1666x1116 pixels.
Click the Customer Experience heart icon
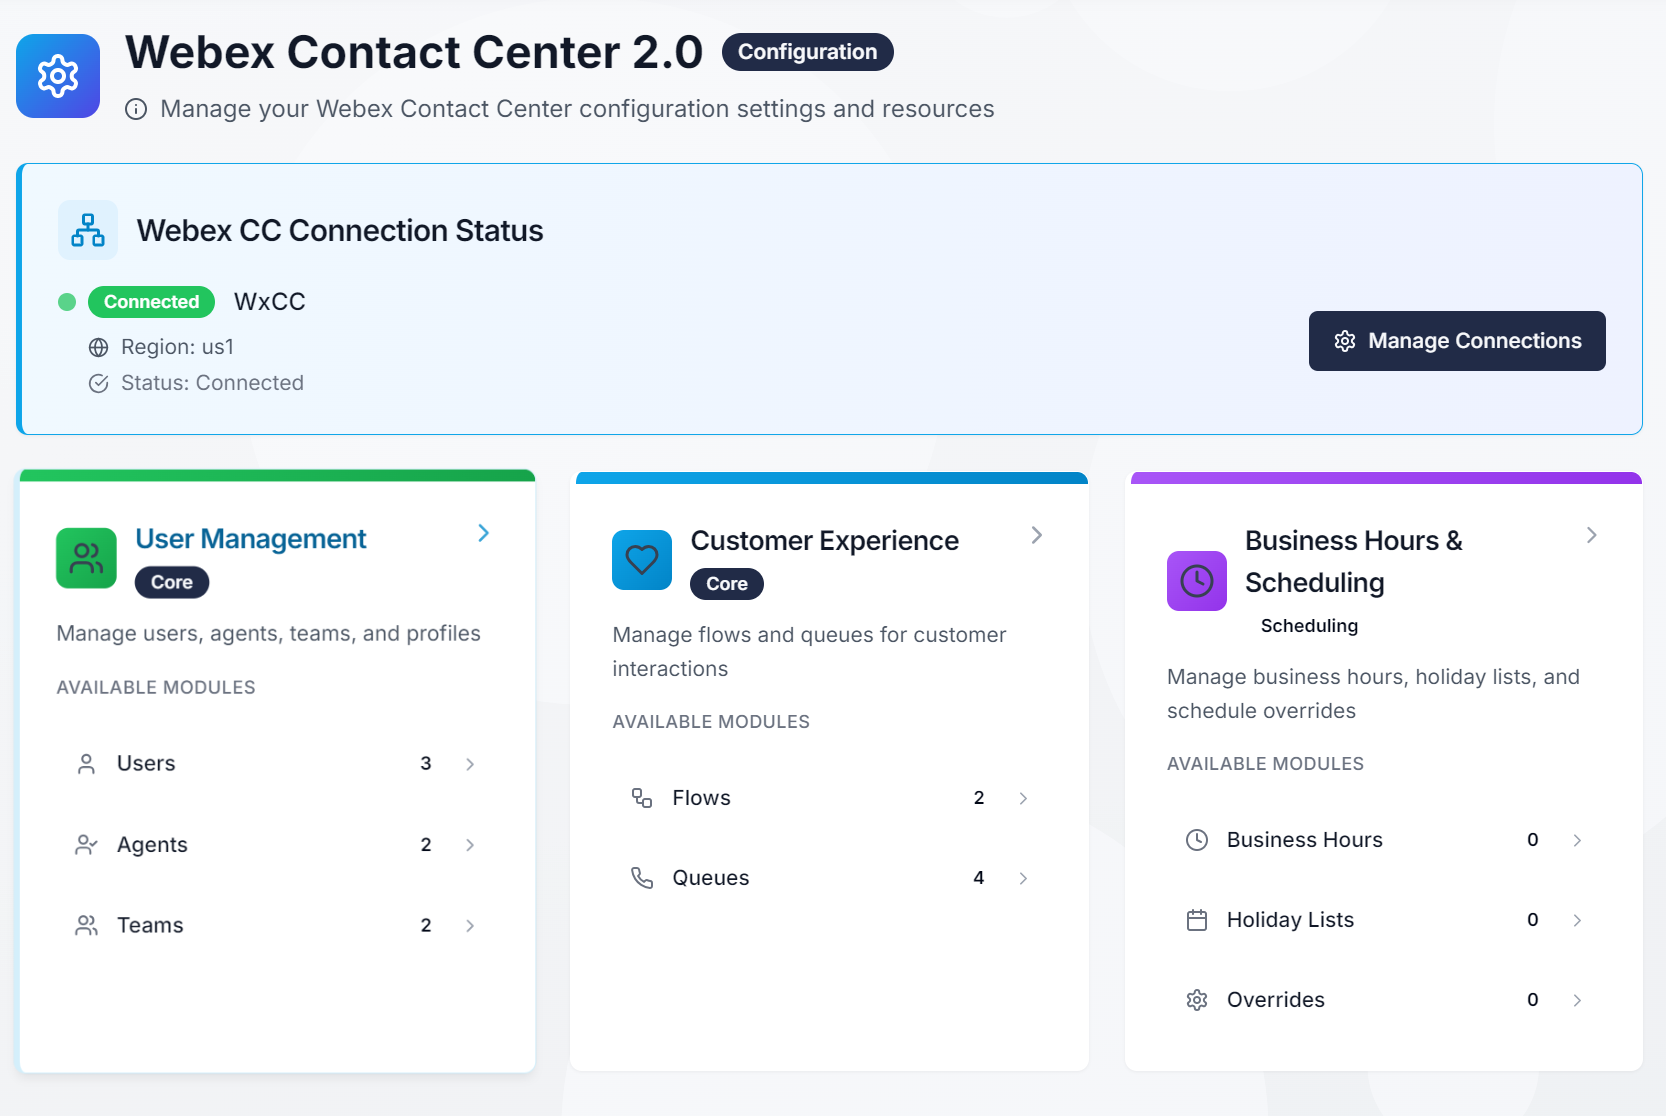point(641,560)
